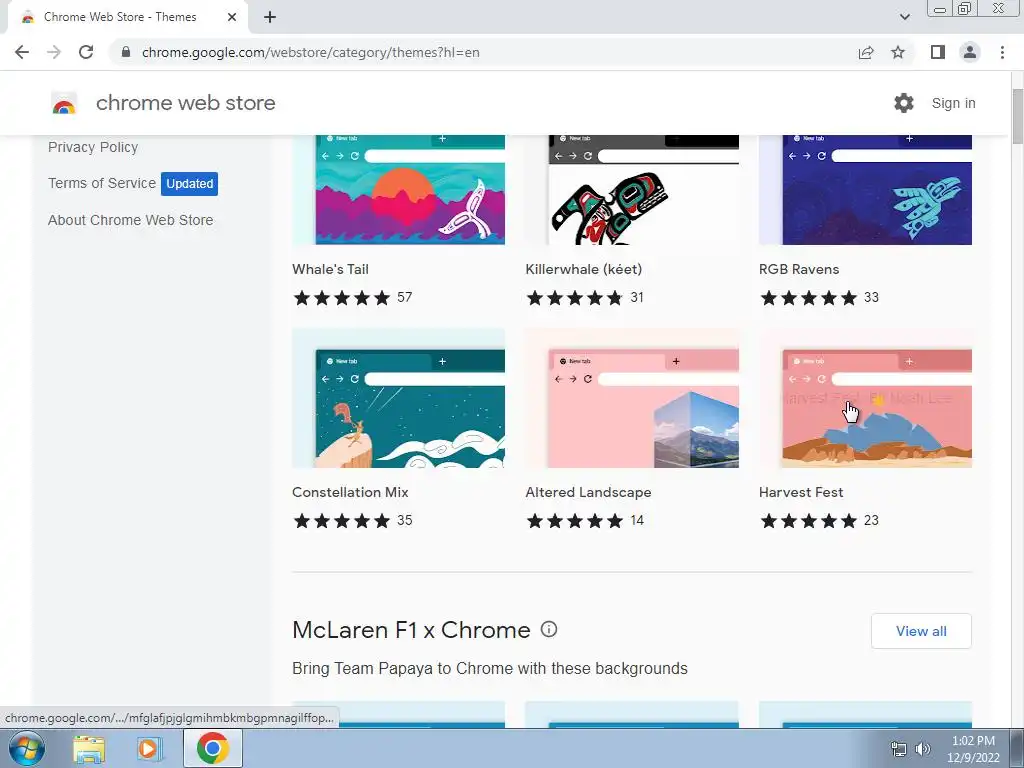Click the RGB Ravens rating count 33

(871, 297)
